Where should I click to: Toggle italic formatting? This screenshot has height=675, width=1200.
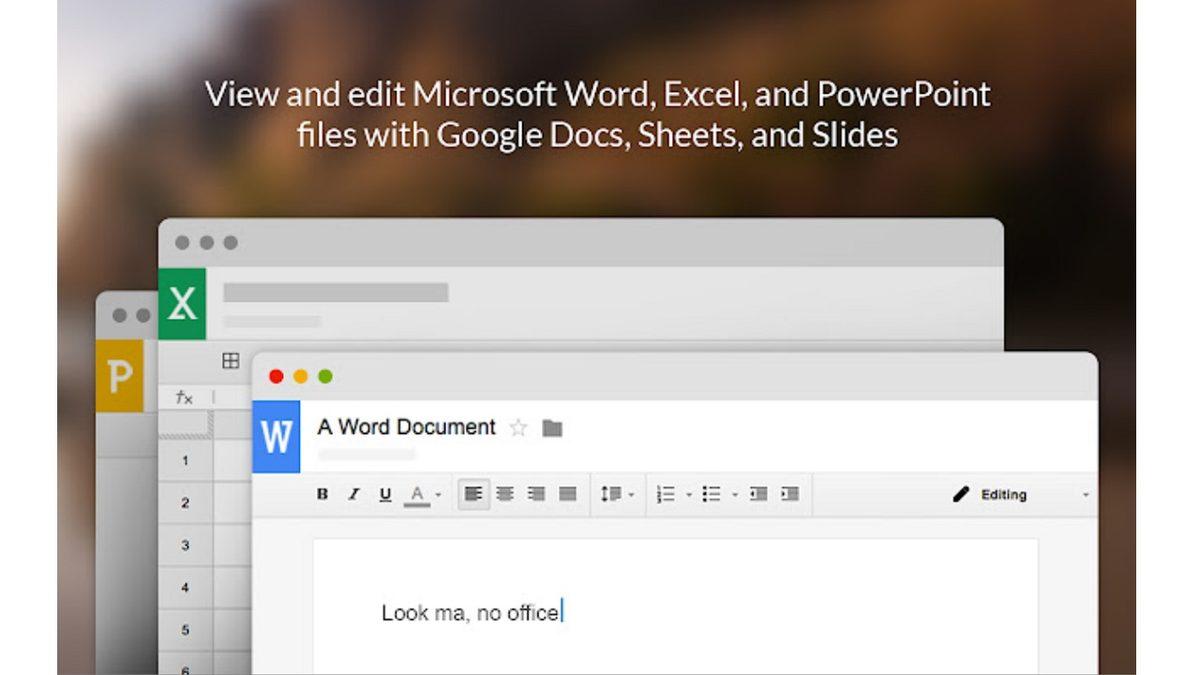point(353,493)
